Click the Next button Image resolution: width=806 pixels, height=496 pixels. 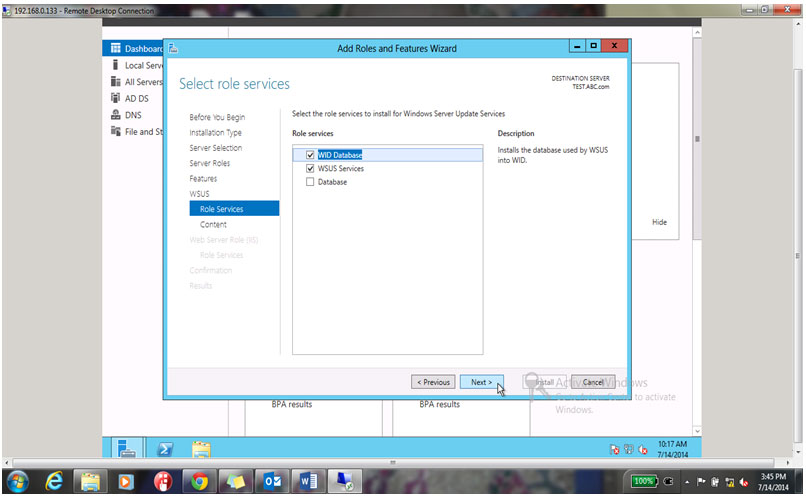[482, 382]
